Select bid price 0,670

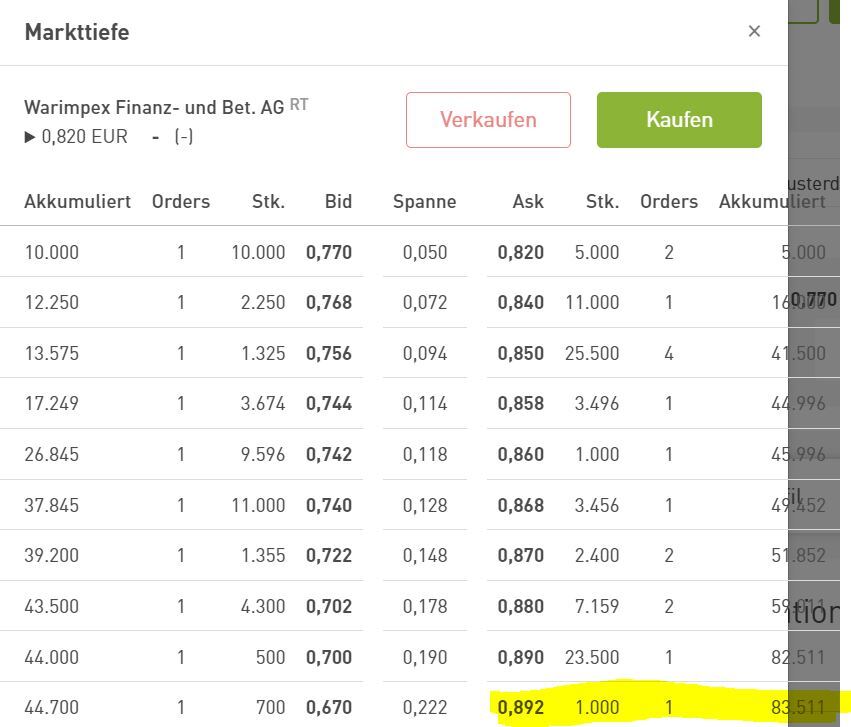(x=329, y=707)
